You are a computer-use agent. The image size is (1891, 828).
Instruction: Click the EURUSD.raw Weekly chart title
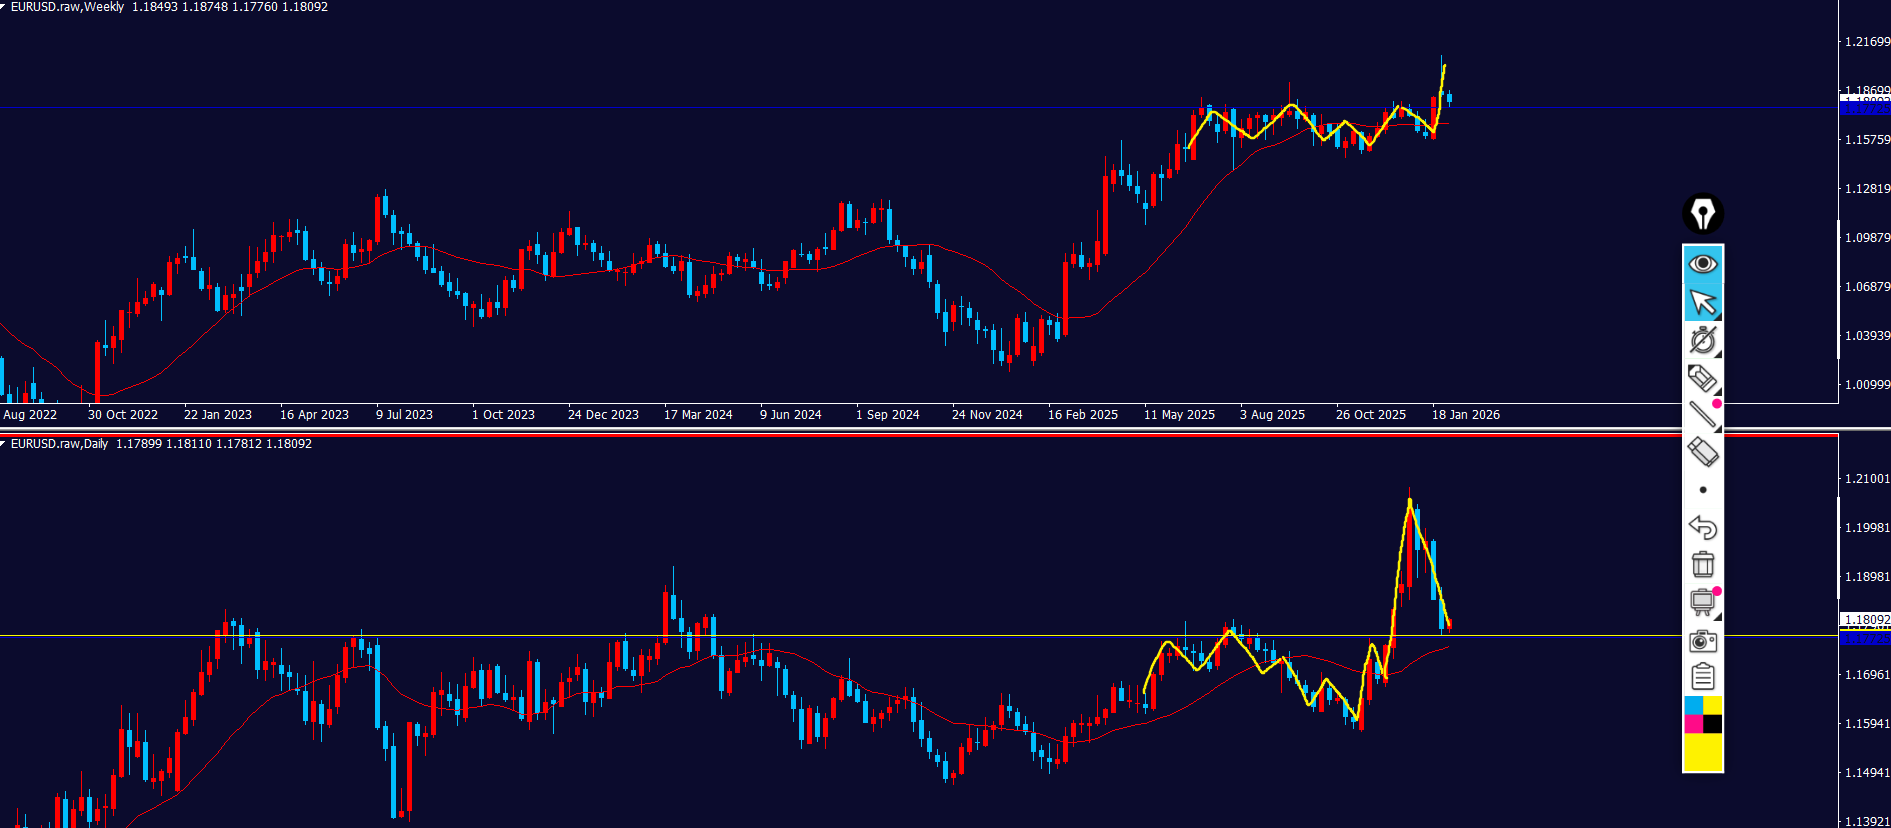point(68,7)
